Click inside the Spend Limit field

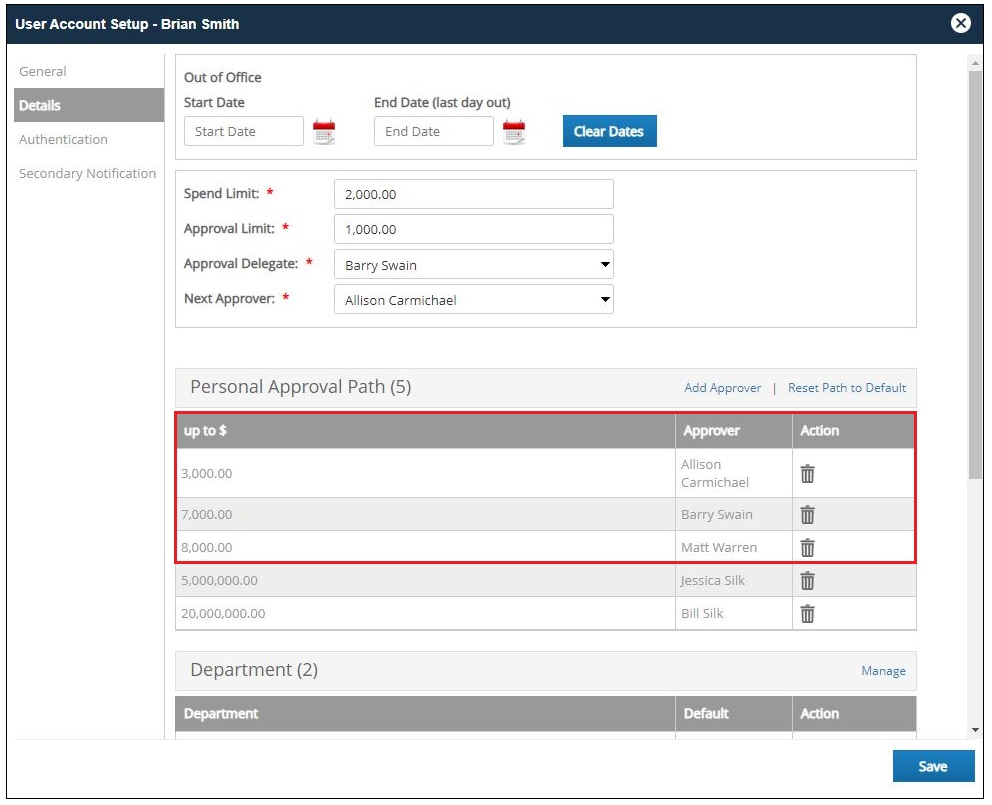pyautogui.click(x=473, y=193)
